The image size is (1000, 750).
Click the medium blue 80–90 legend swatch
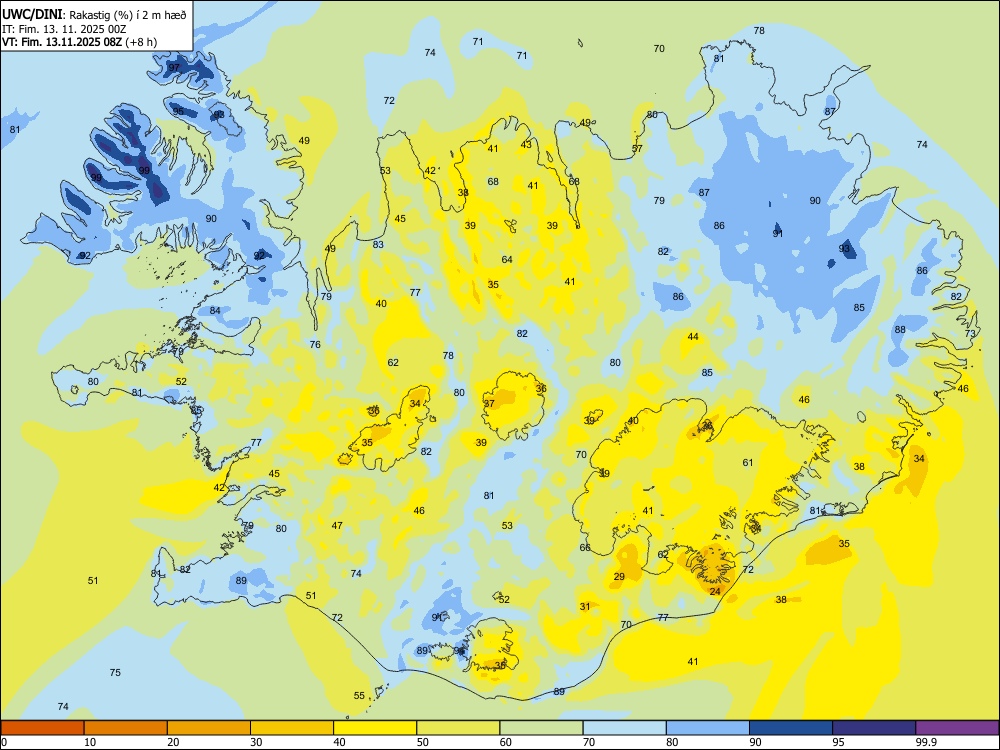coord(708,728)
